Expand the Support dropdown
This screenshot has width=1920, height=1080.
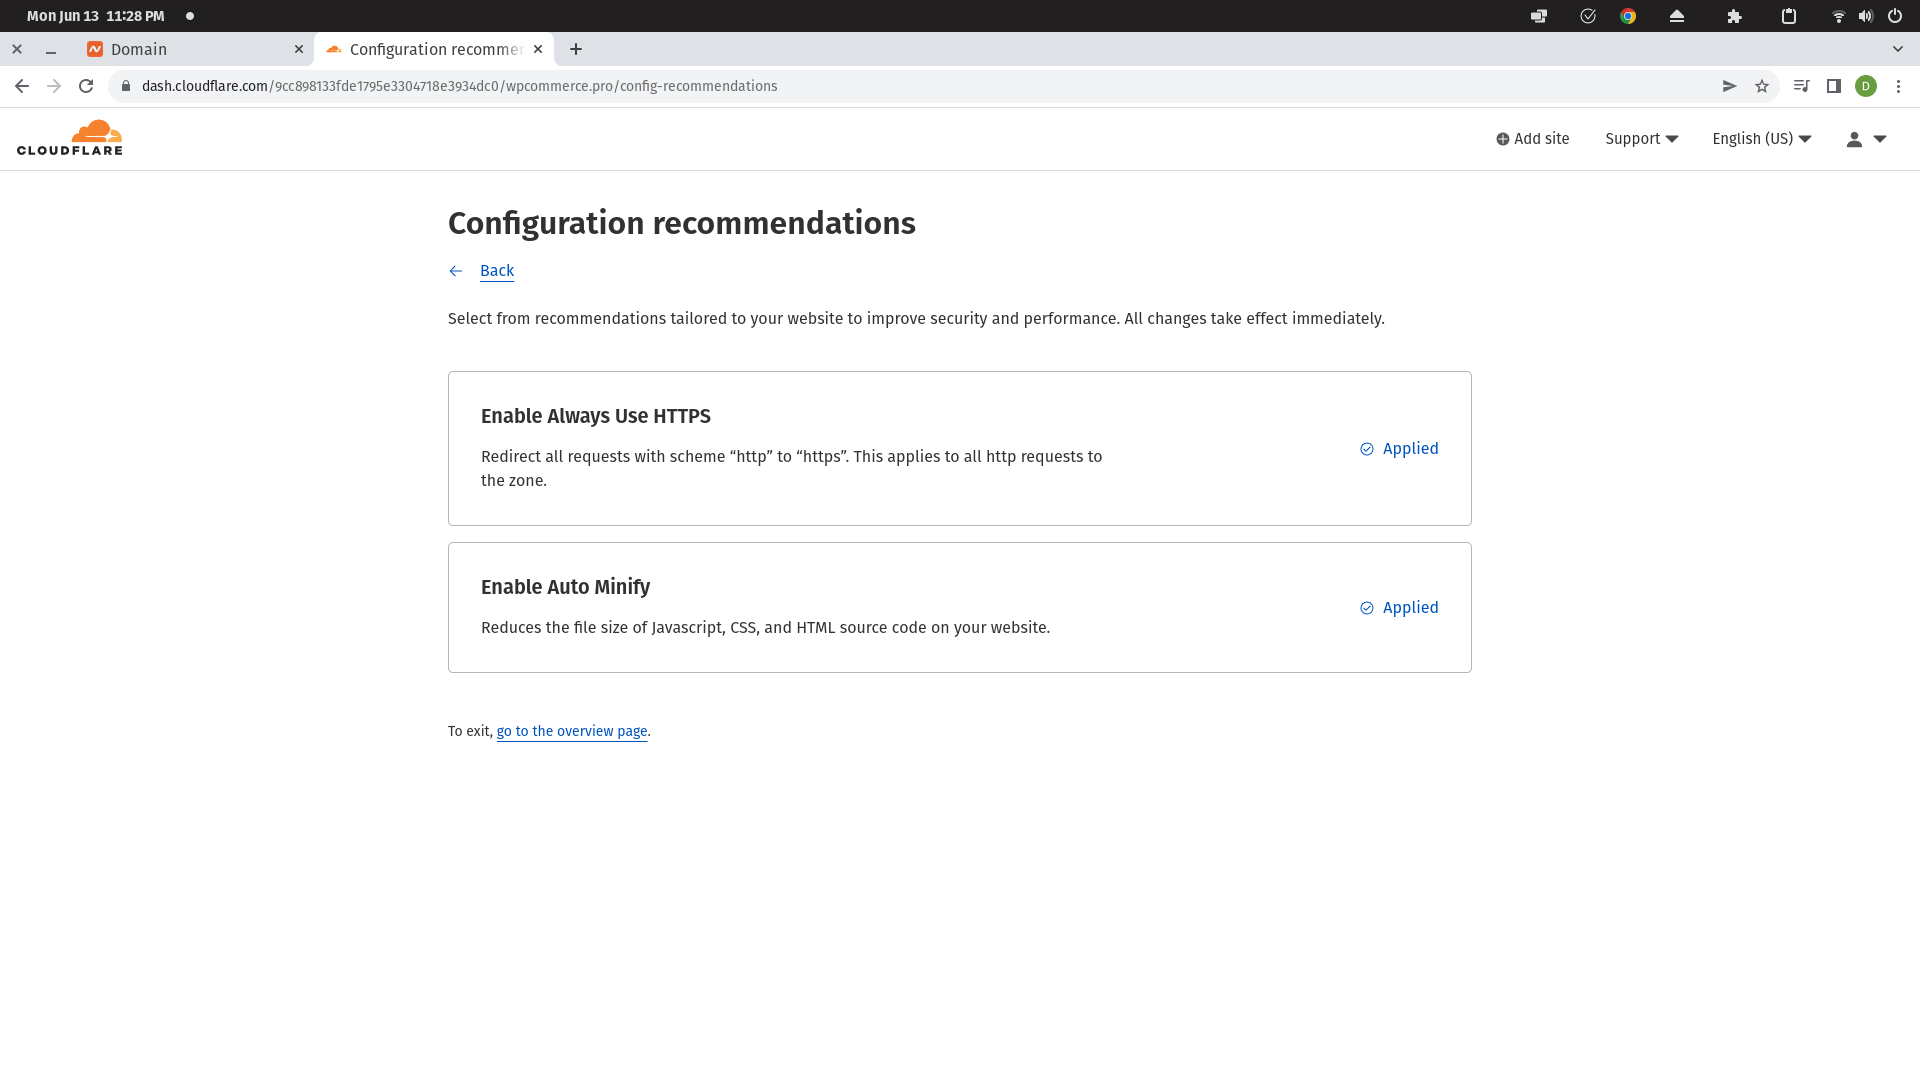(x=1641, y=139)
